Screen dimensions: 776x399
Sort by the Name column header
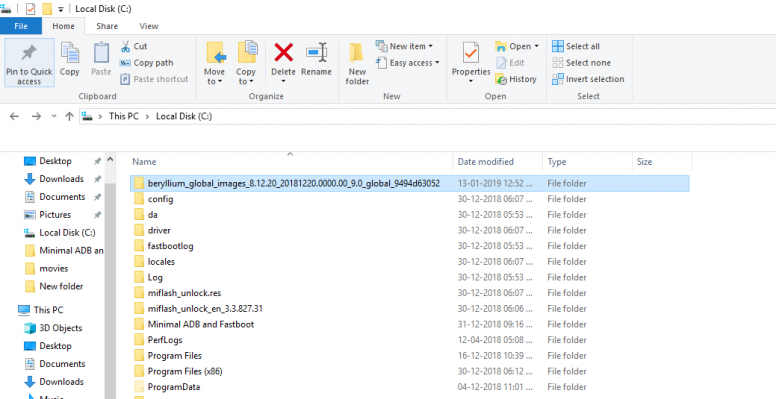[145, 162]
